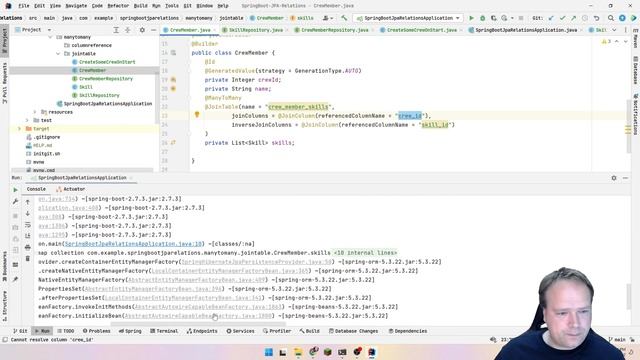Image resolution: width=640 pixels, height=360 pixels.
Task: Open the Endpoints tool window
Action: [x=202, y=331]
